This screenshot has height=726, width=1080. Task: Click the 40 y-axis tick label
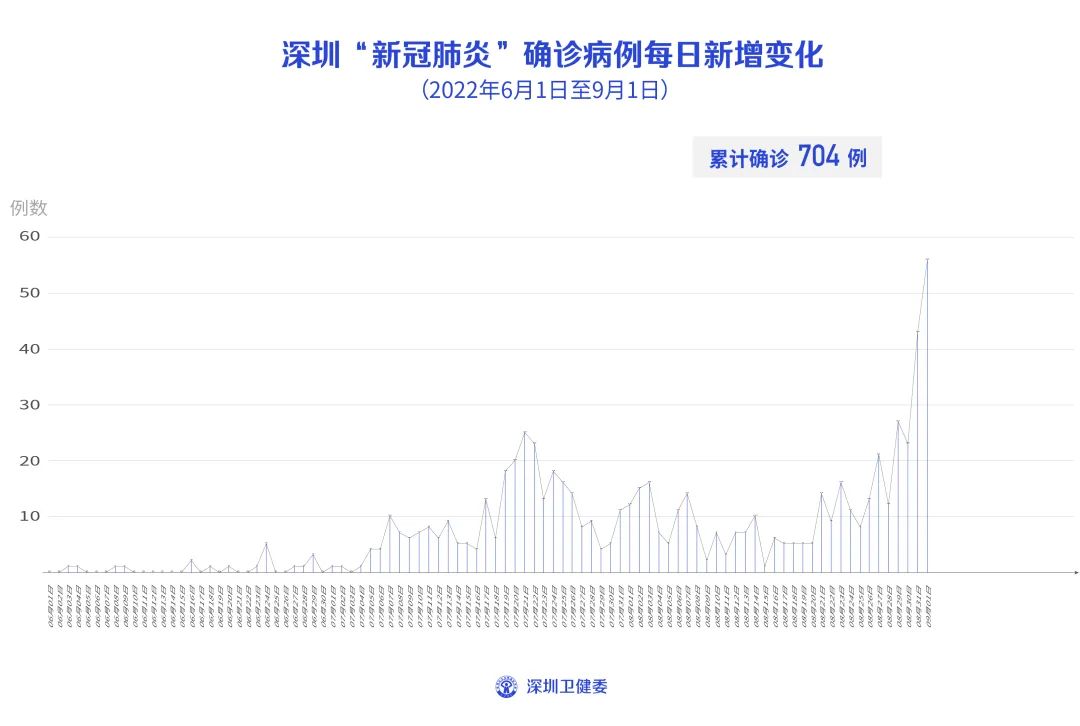point(28,349)
